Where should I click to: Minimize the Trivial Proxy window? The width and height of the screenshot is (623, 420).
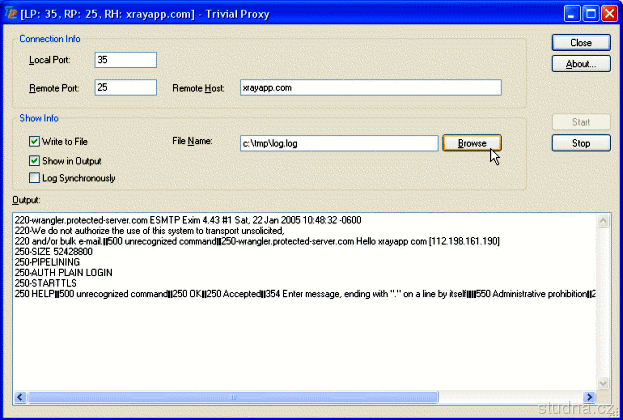(x=572, y=14)
